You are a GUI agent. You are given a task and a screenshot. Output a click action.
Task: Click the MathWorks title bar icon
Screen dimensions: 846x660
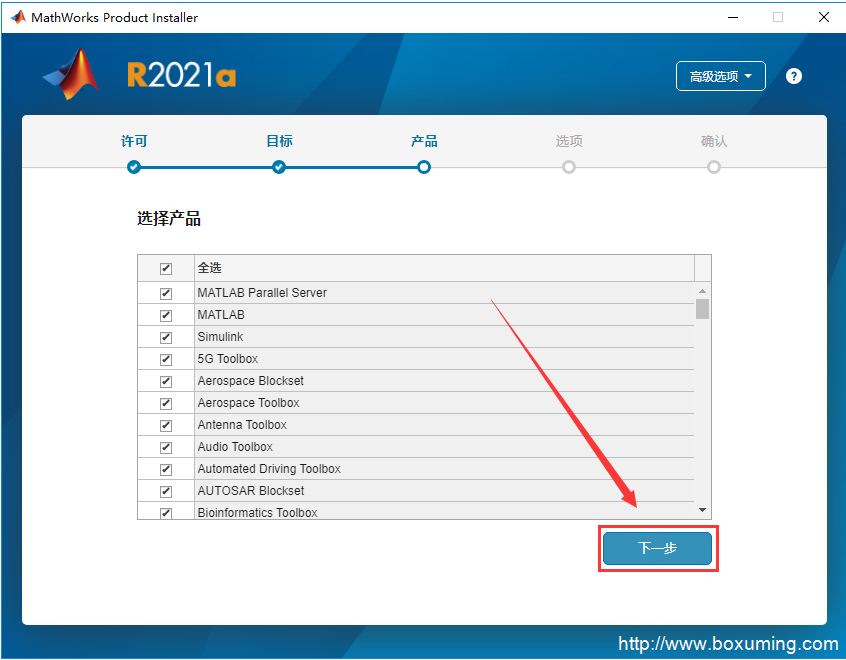[x=17, y=17]
